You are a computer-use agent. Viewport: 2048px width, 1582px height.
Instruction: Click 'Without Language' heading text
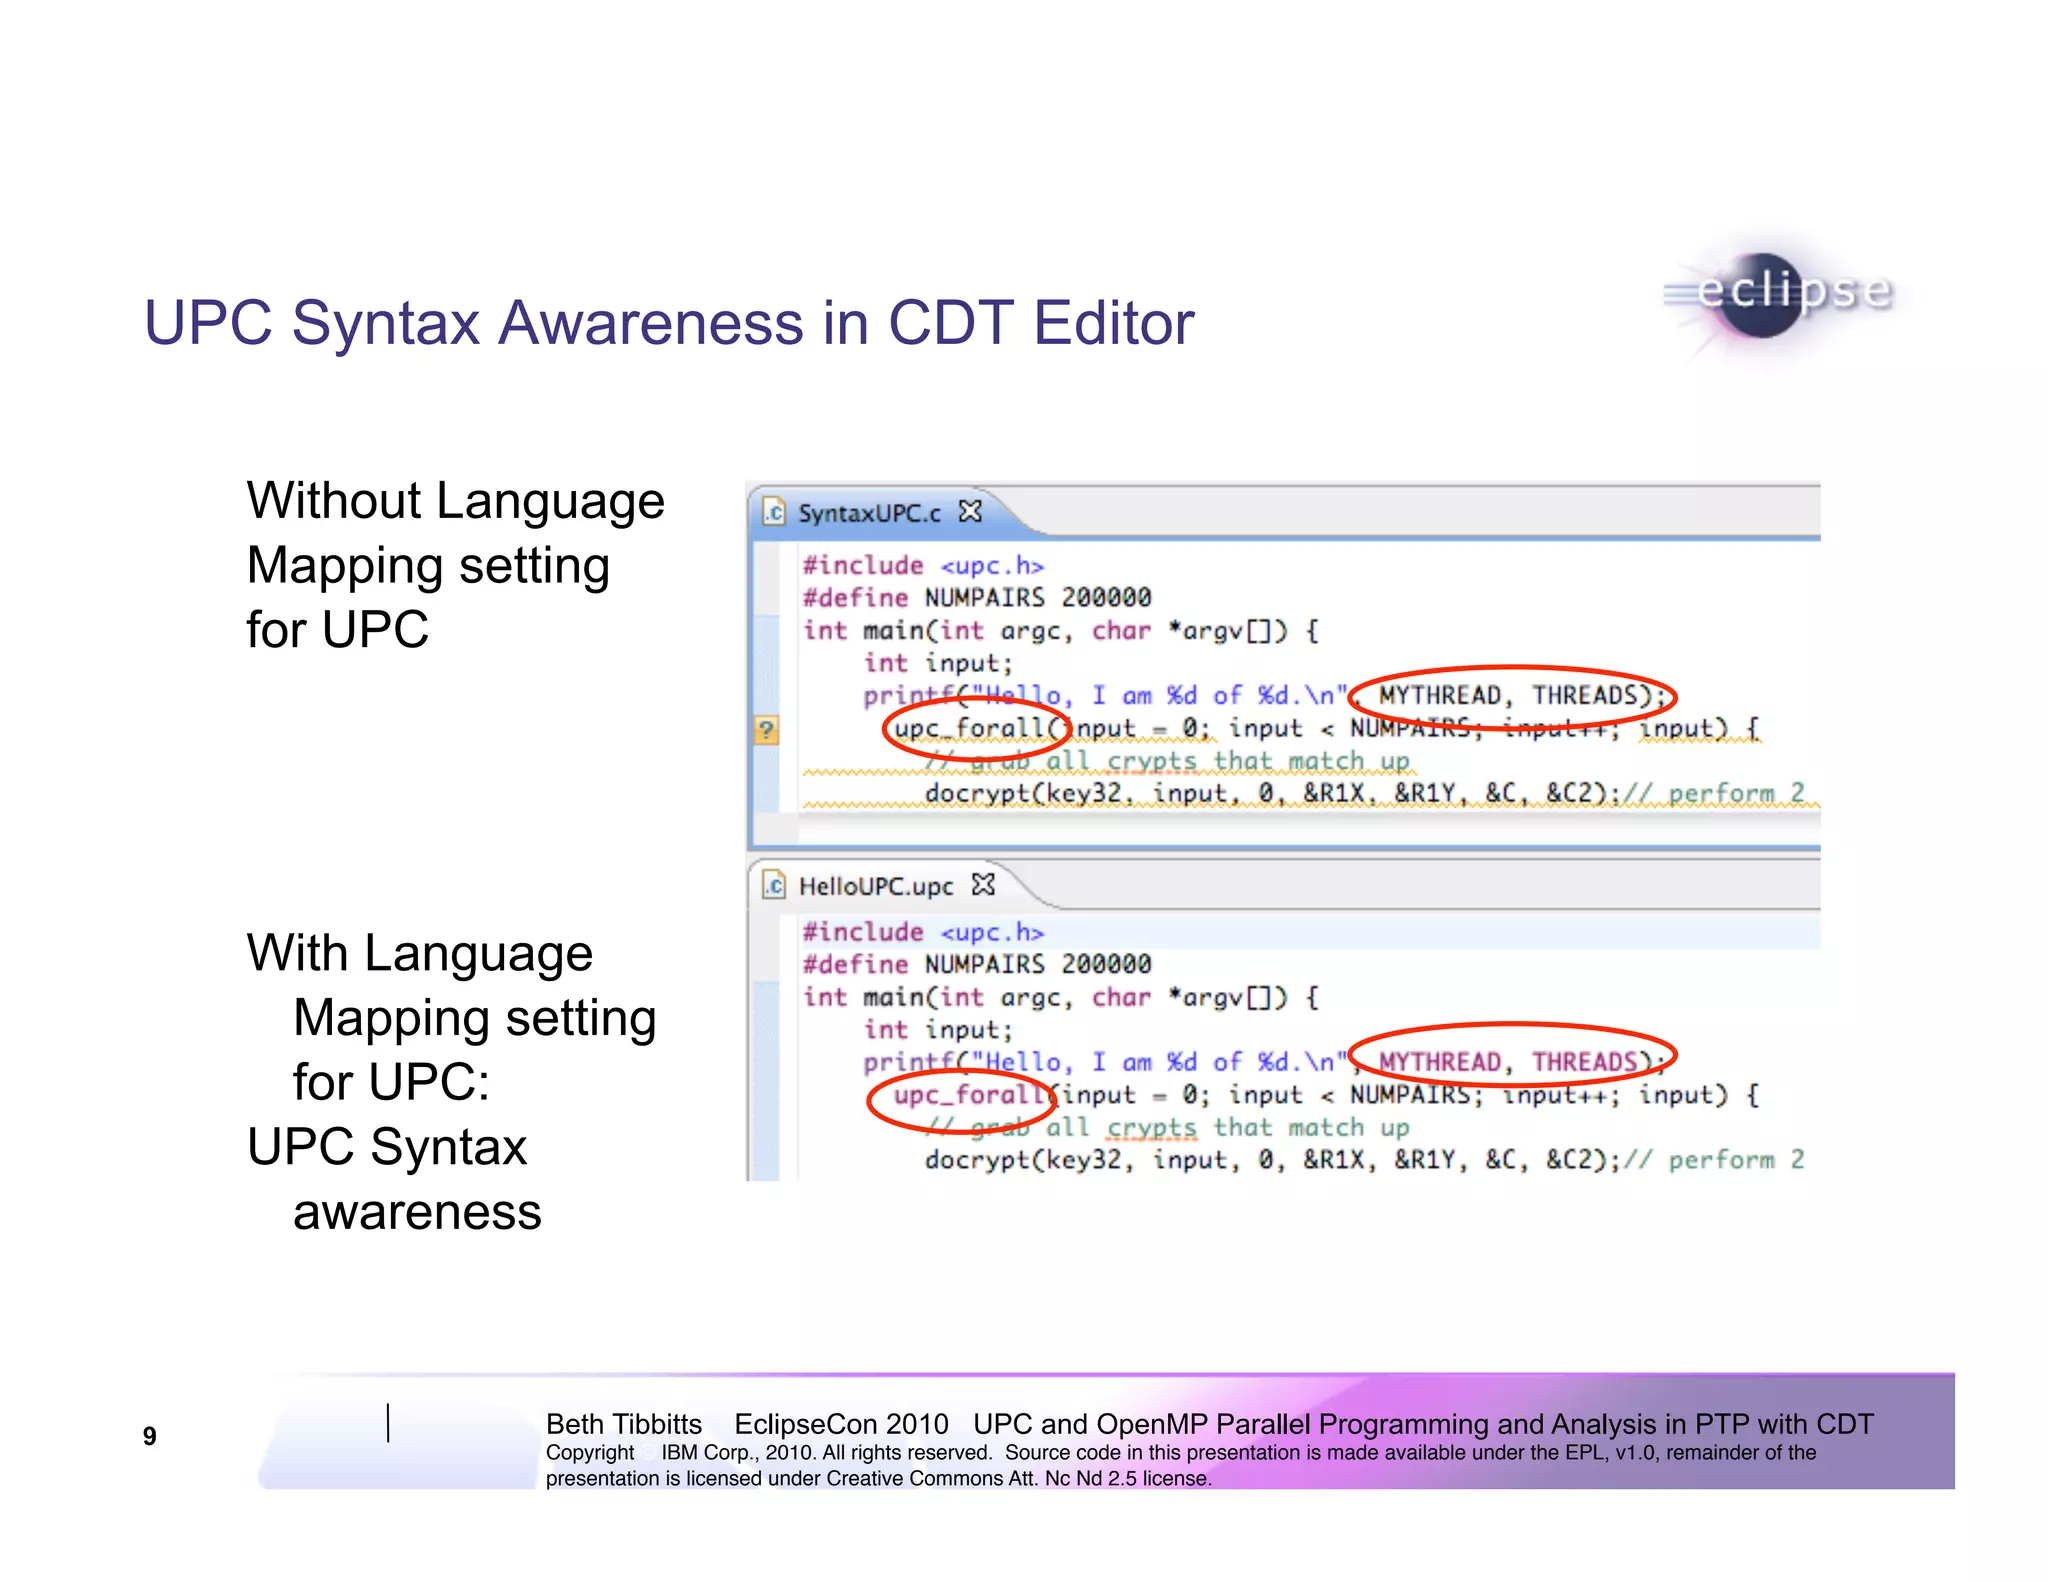point(456,501)
